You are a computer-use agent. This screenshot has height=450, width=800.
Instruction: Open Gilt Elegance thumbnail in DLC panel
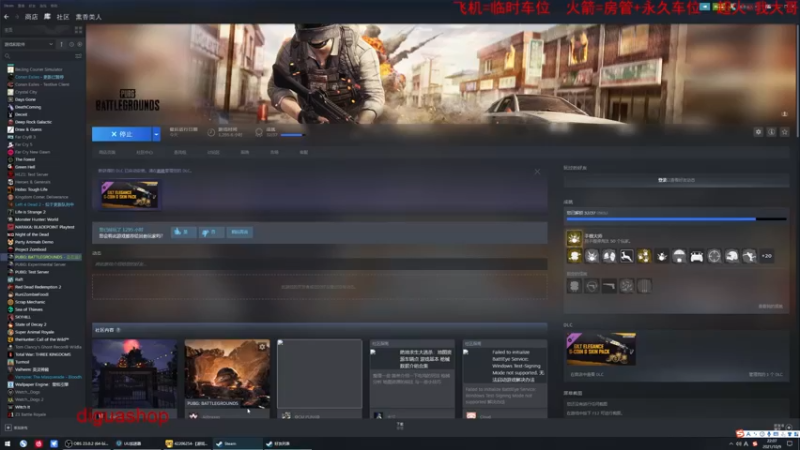(x=601, y=349)
